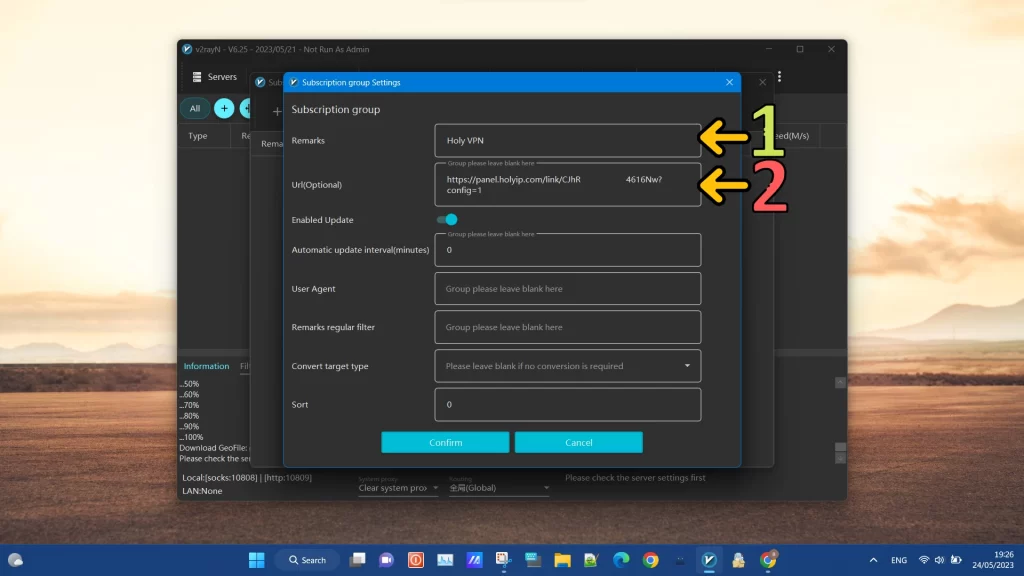Open Google Chrome from the taskbar
Image resolution: width=1024 pixels, height=576 pixels.
click(x=651, y=560)
